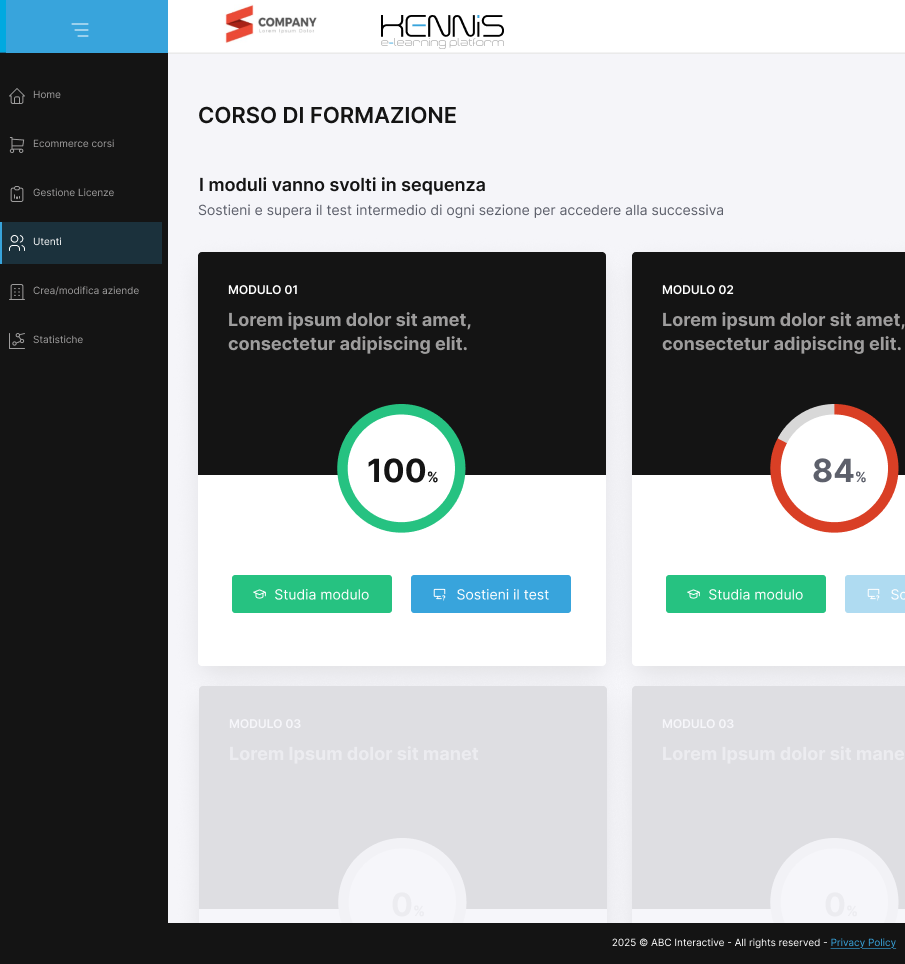The image size is (905, 964).
Task: Click the 84% red progress ring
Action: click(x=835, y=469)
